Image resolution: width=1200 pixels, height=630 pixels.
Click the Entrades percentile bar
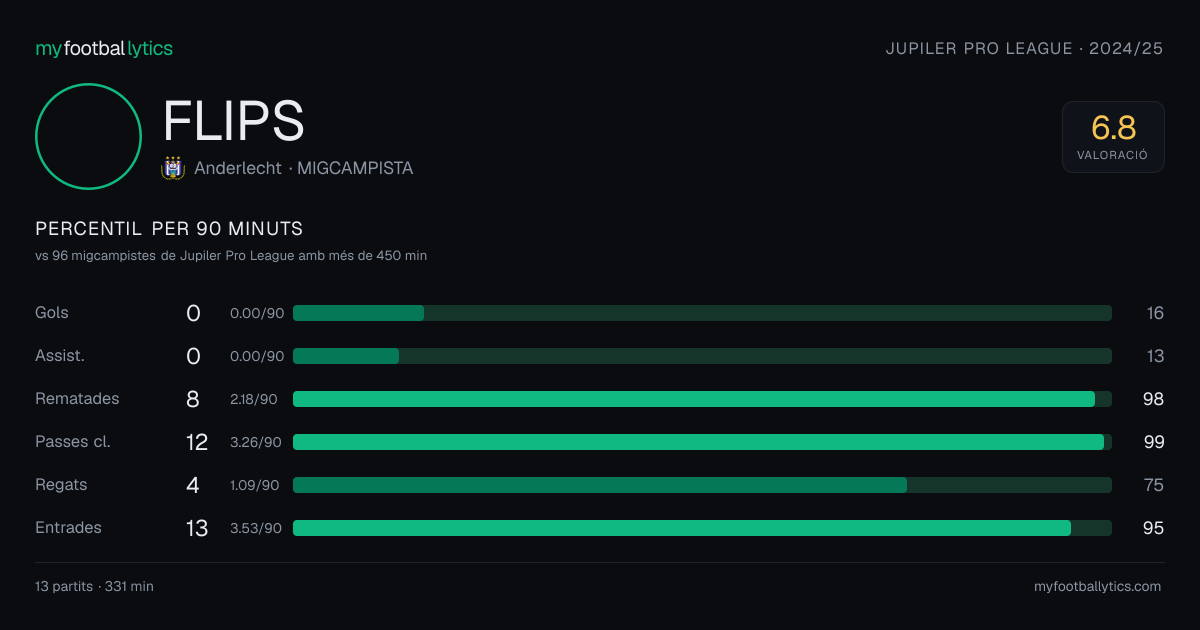coord(702,528)
